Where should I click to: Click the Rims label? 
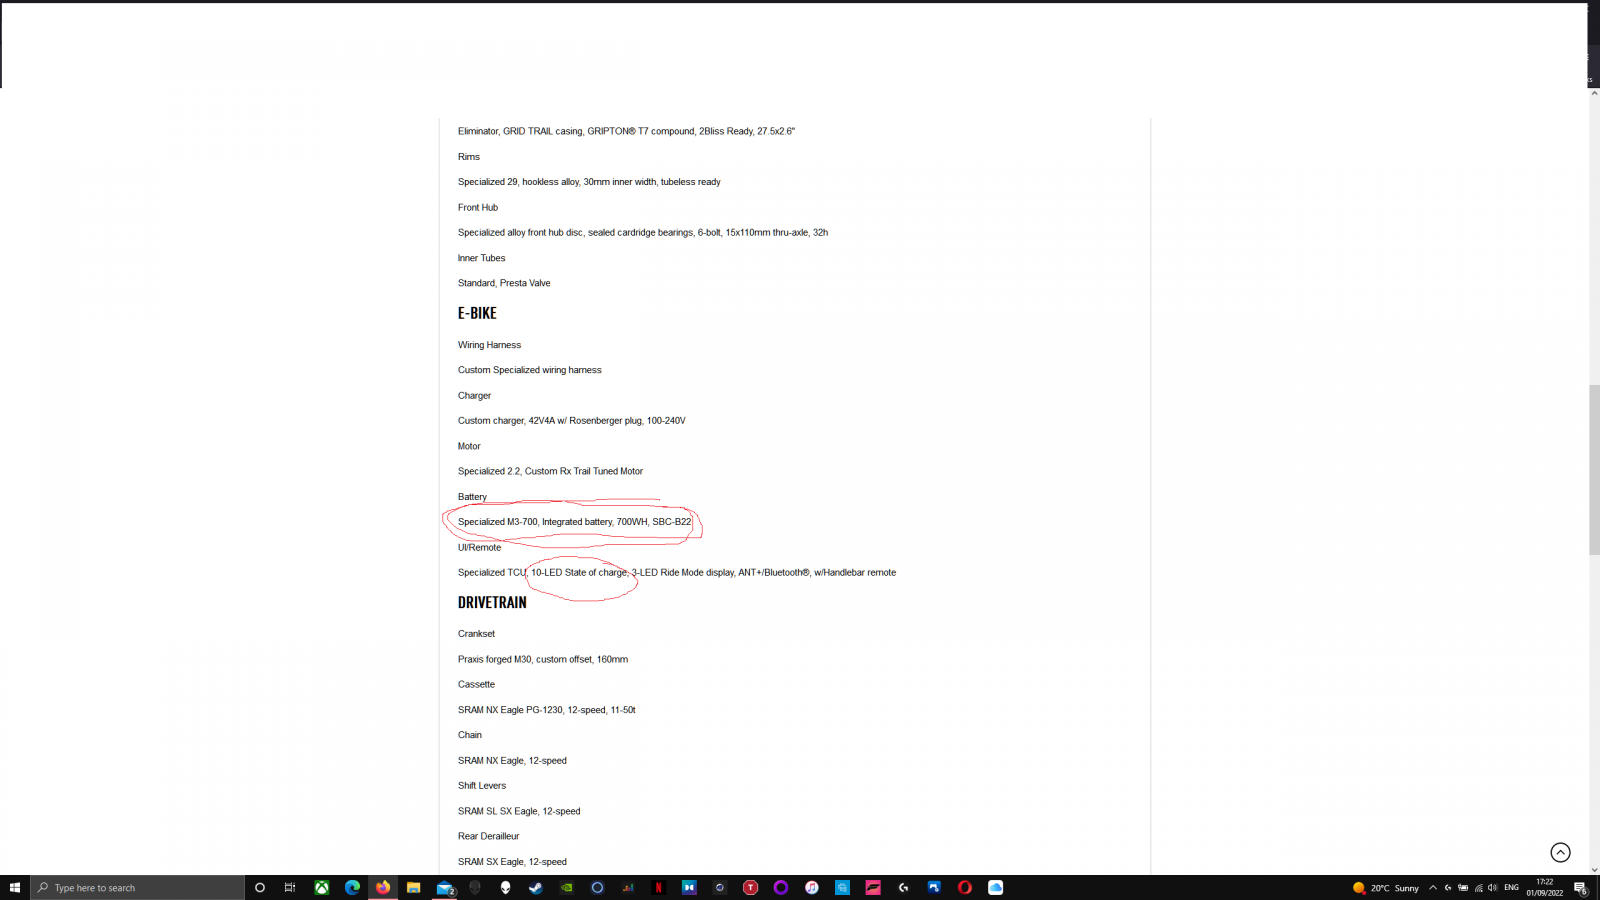(x=469, y=157)
